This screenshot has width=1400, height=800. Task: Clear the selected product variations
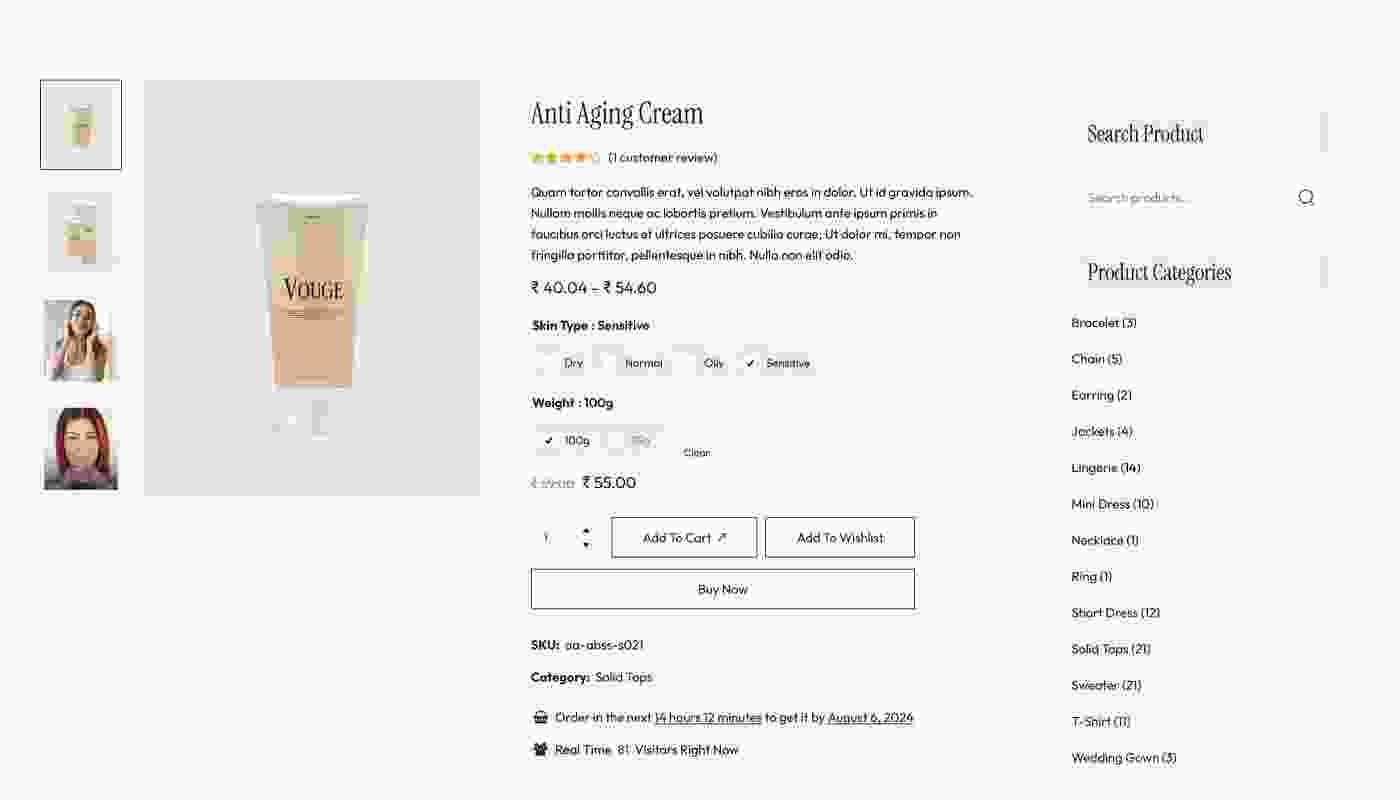pyautogui.click(x=696, y=452)
